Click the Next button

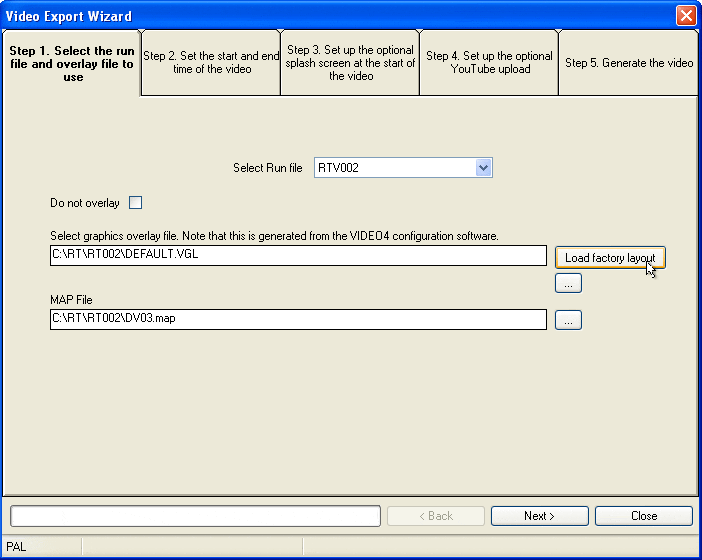click(x=539, y=516)
